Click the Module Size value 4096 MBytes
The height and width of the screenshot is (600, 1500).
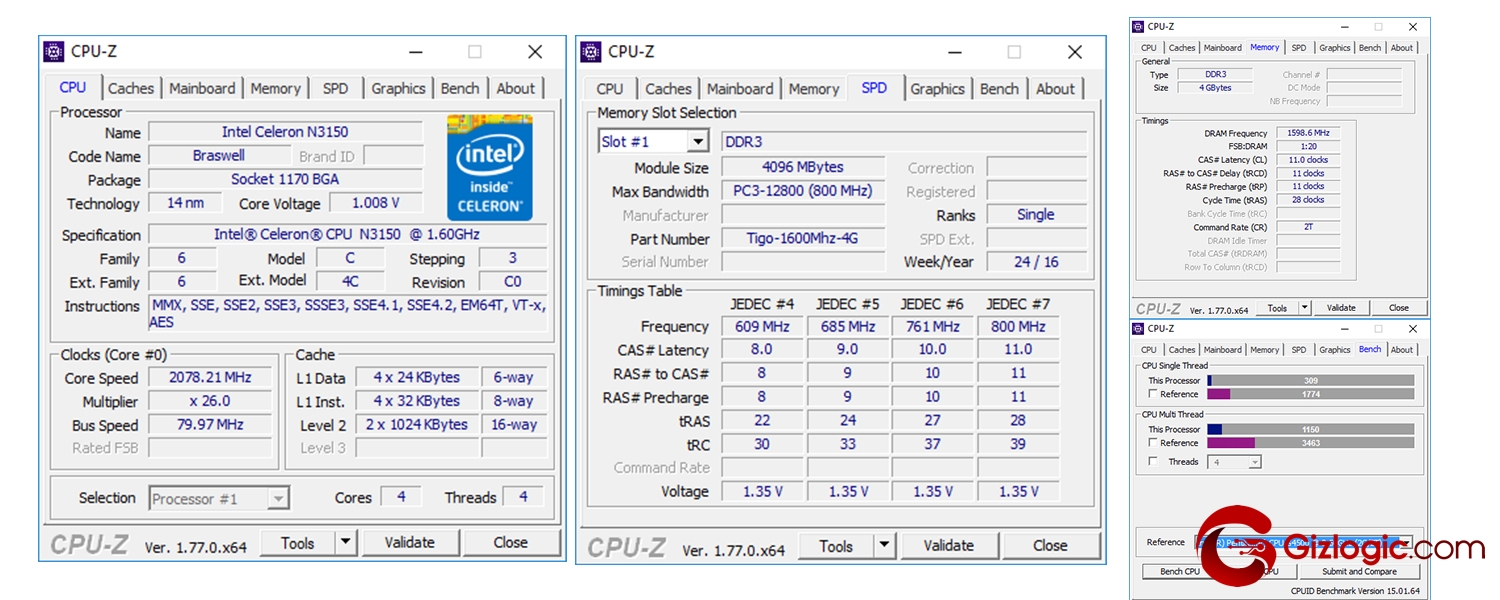(x=802, y=167)
